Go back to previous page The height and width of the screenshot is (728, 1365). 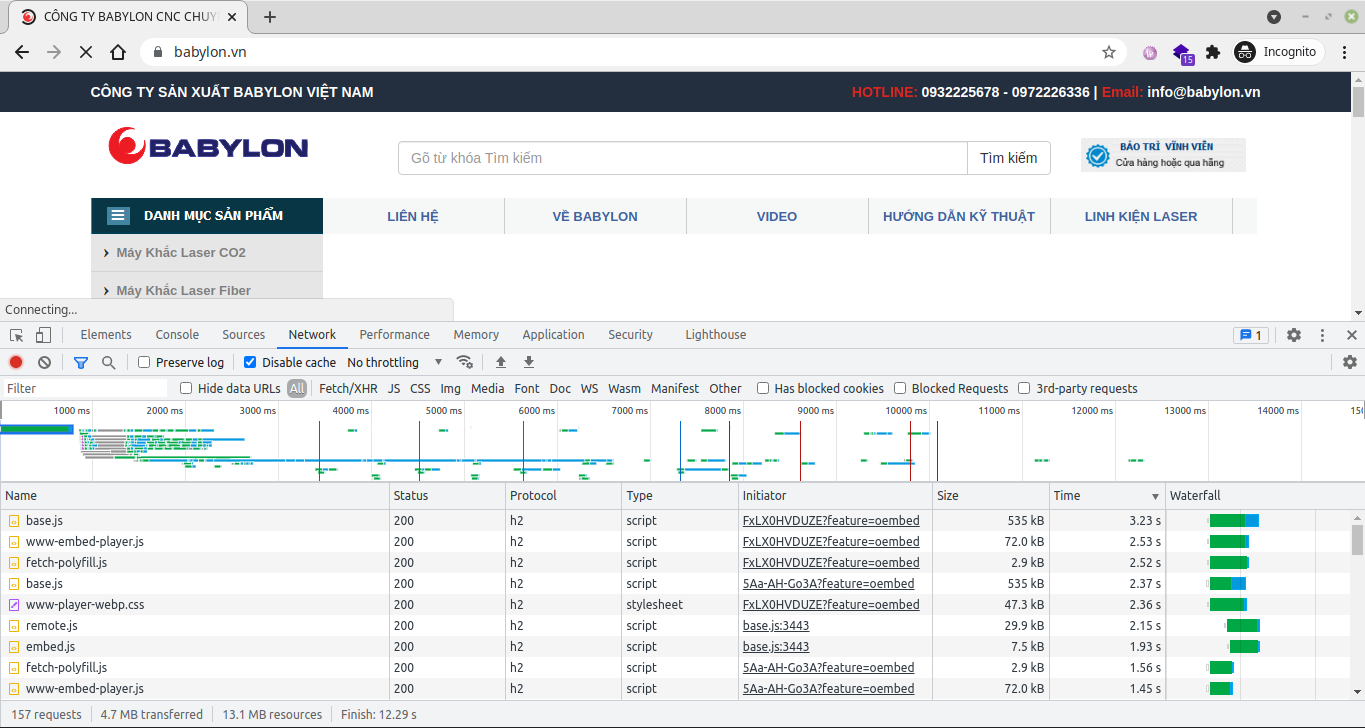click(x=22, y=52)
